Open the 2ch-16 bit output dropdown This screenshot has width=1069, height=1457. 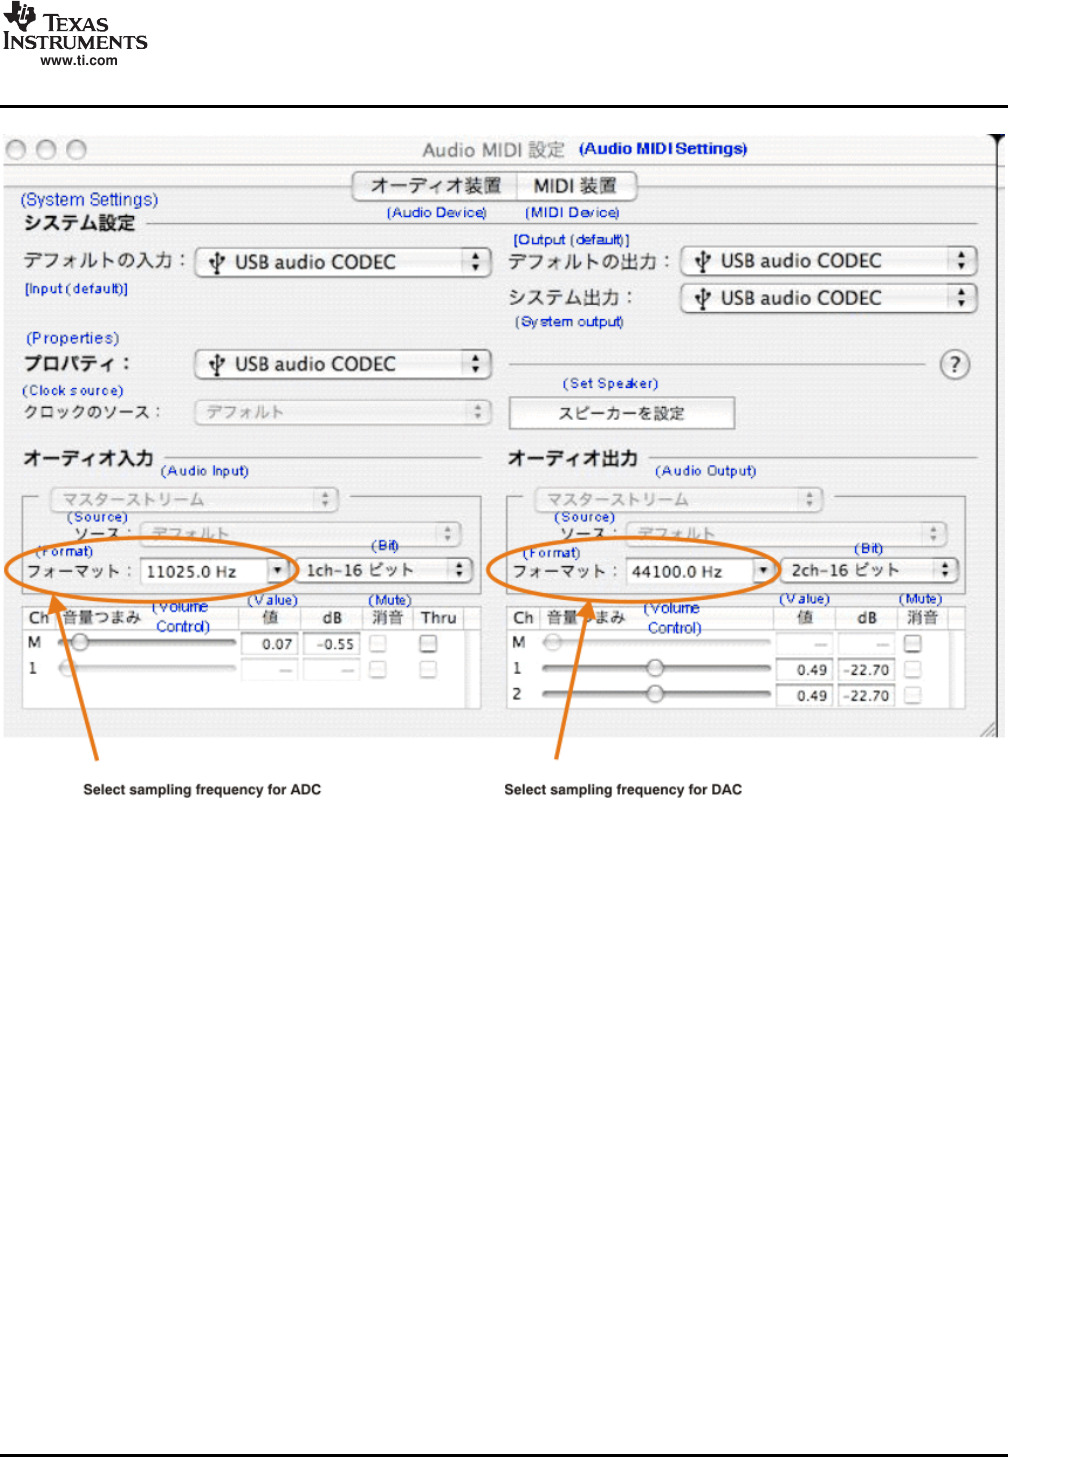868,570
